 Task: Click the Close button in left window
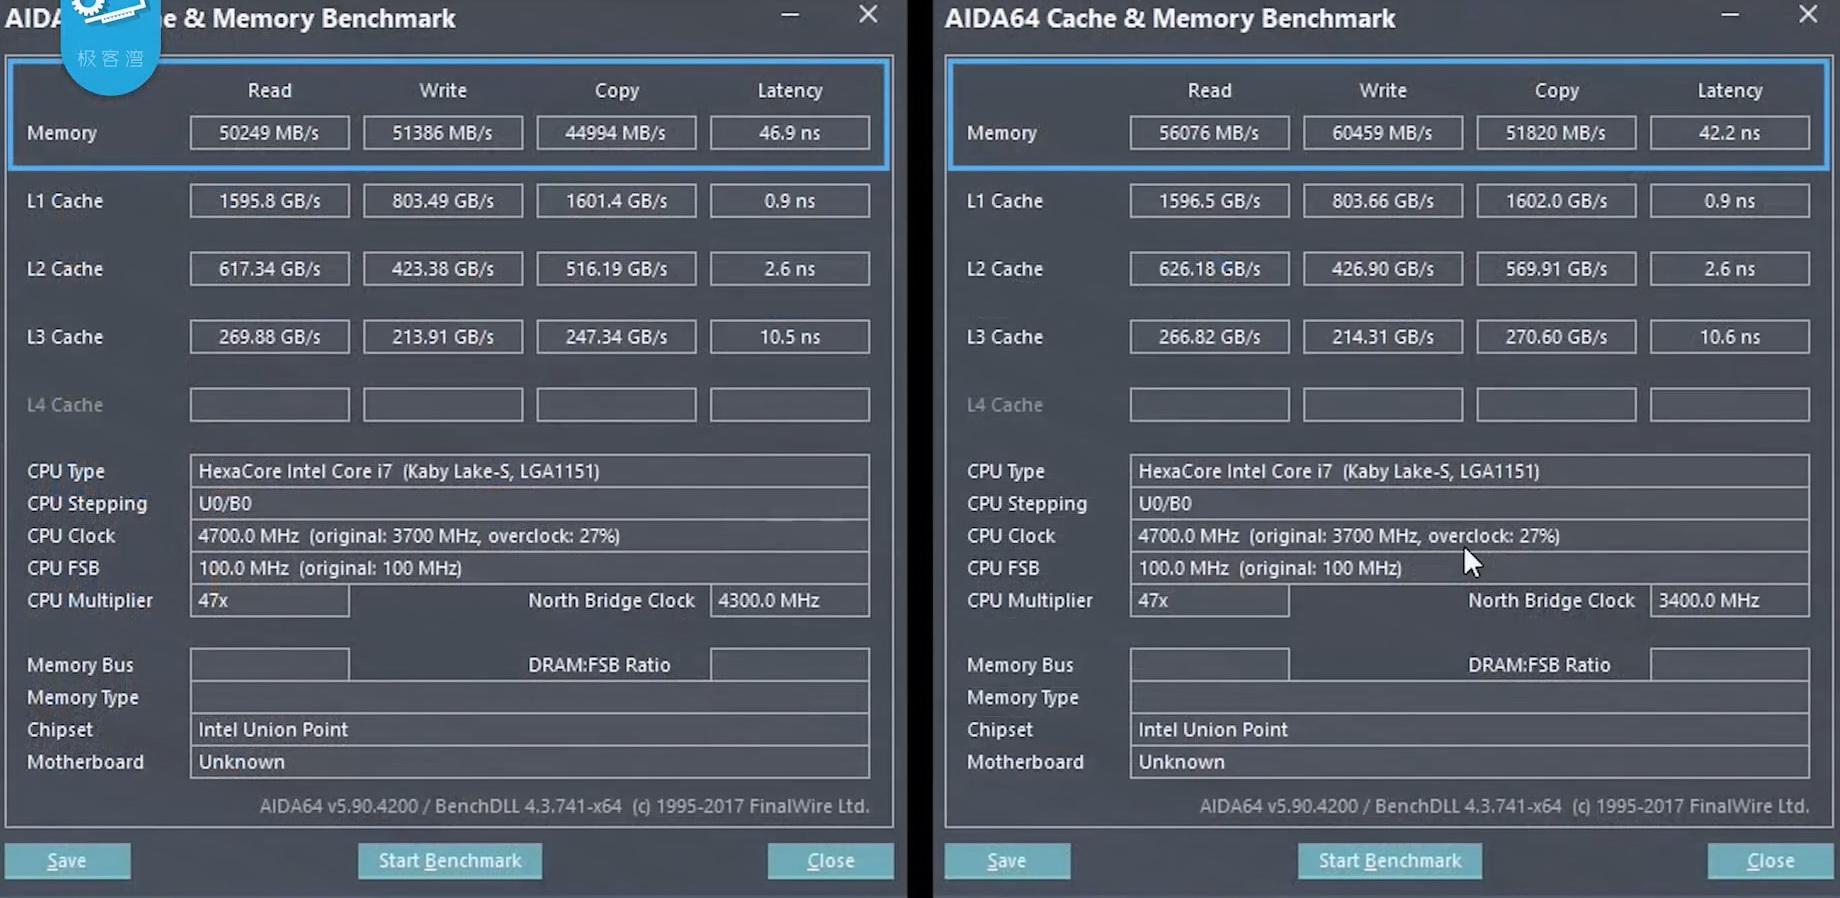pos(830,860)
